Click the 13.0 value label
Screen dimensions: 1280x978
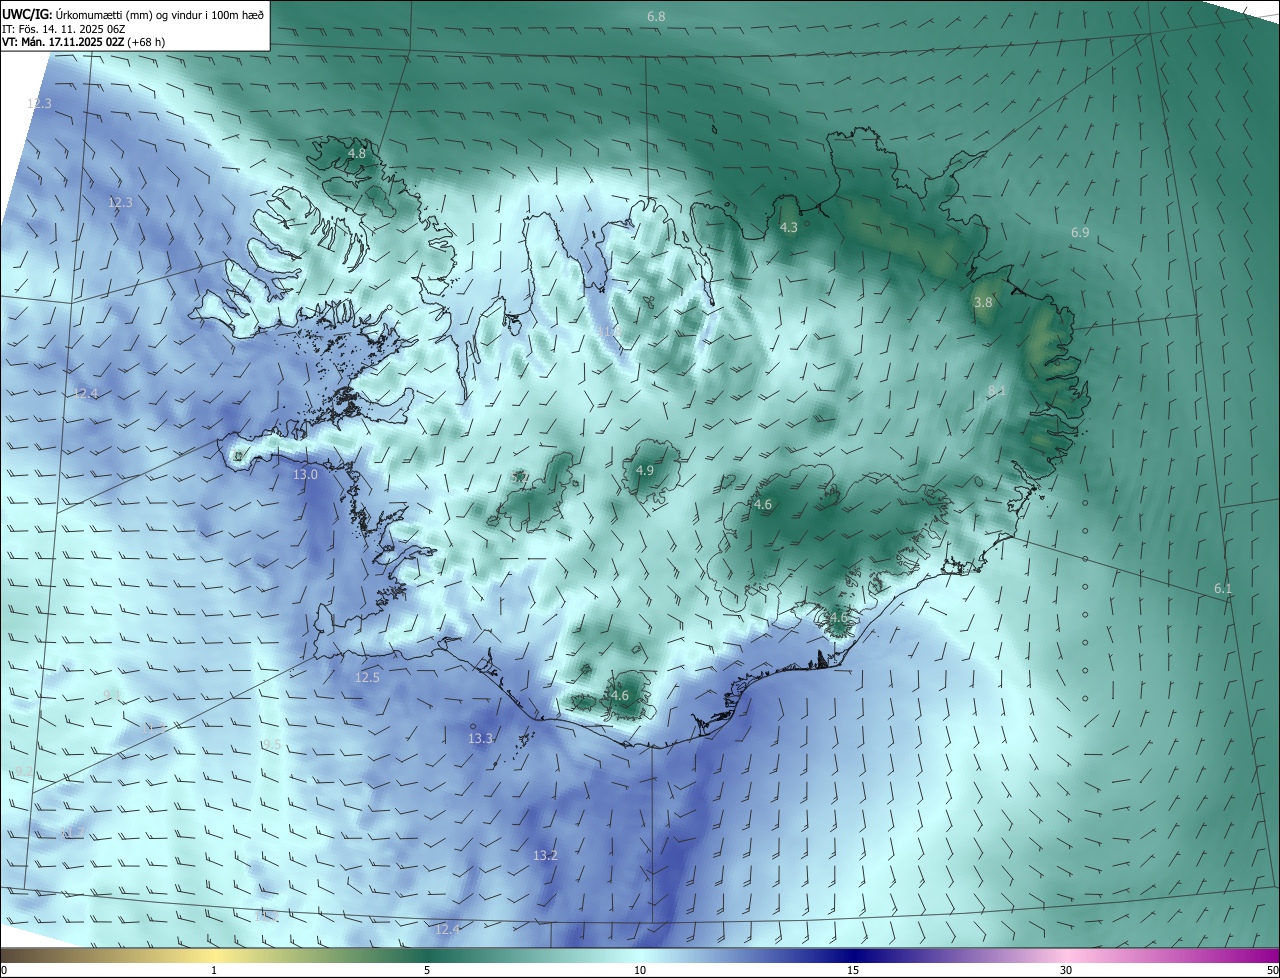pyautogui.click(x=305, y=475)
